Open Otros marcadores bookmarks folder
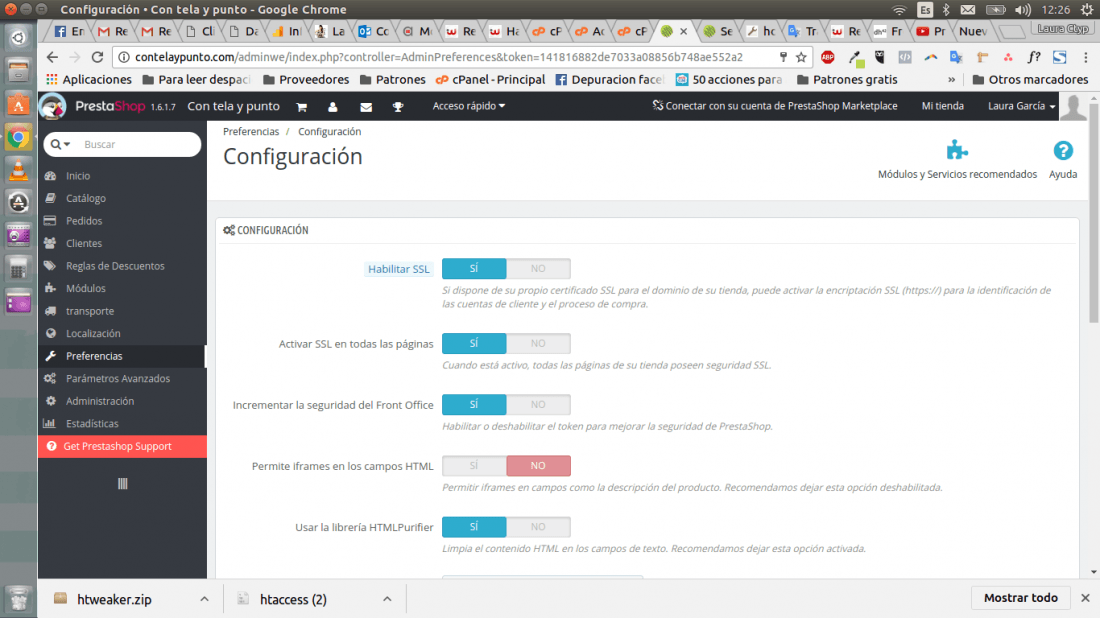This screenshot has width=1100, height=618. point(1030,79)
